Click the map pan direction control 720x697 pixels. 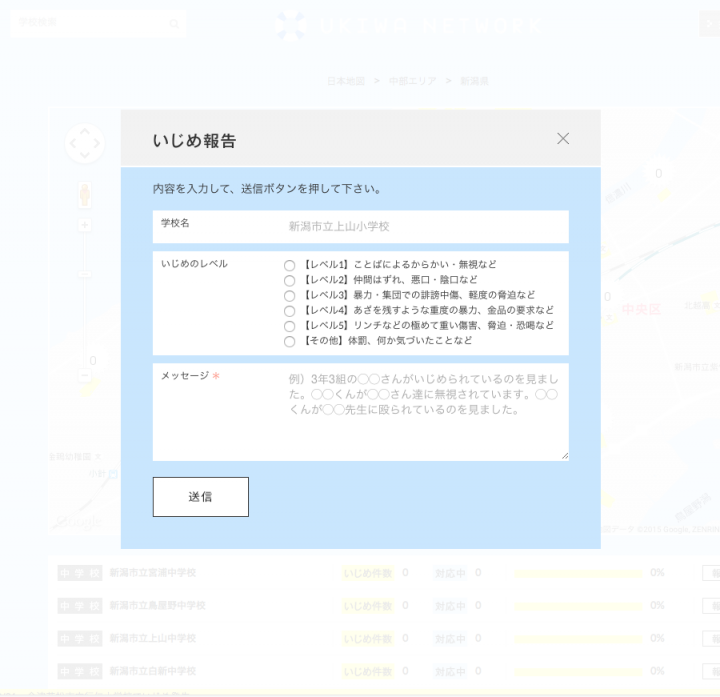click(x=85, y=143)
